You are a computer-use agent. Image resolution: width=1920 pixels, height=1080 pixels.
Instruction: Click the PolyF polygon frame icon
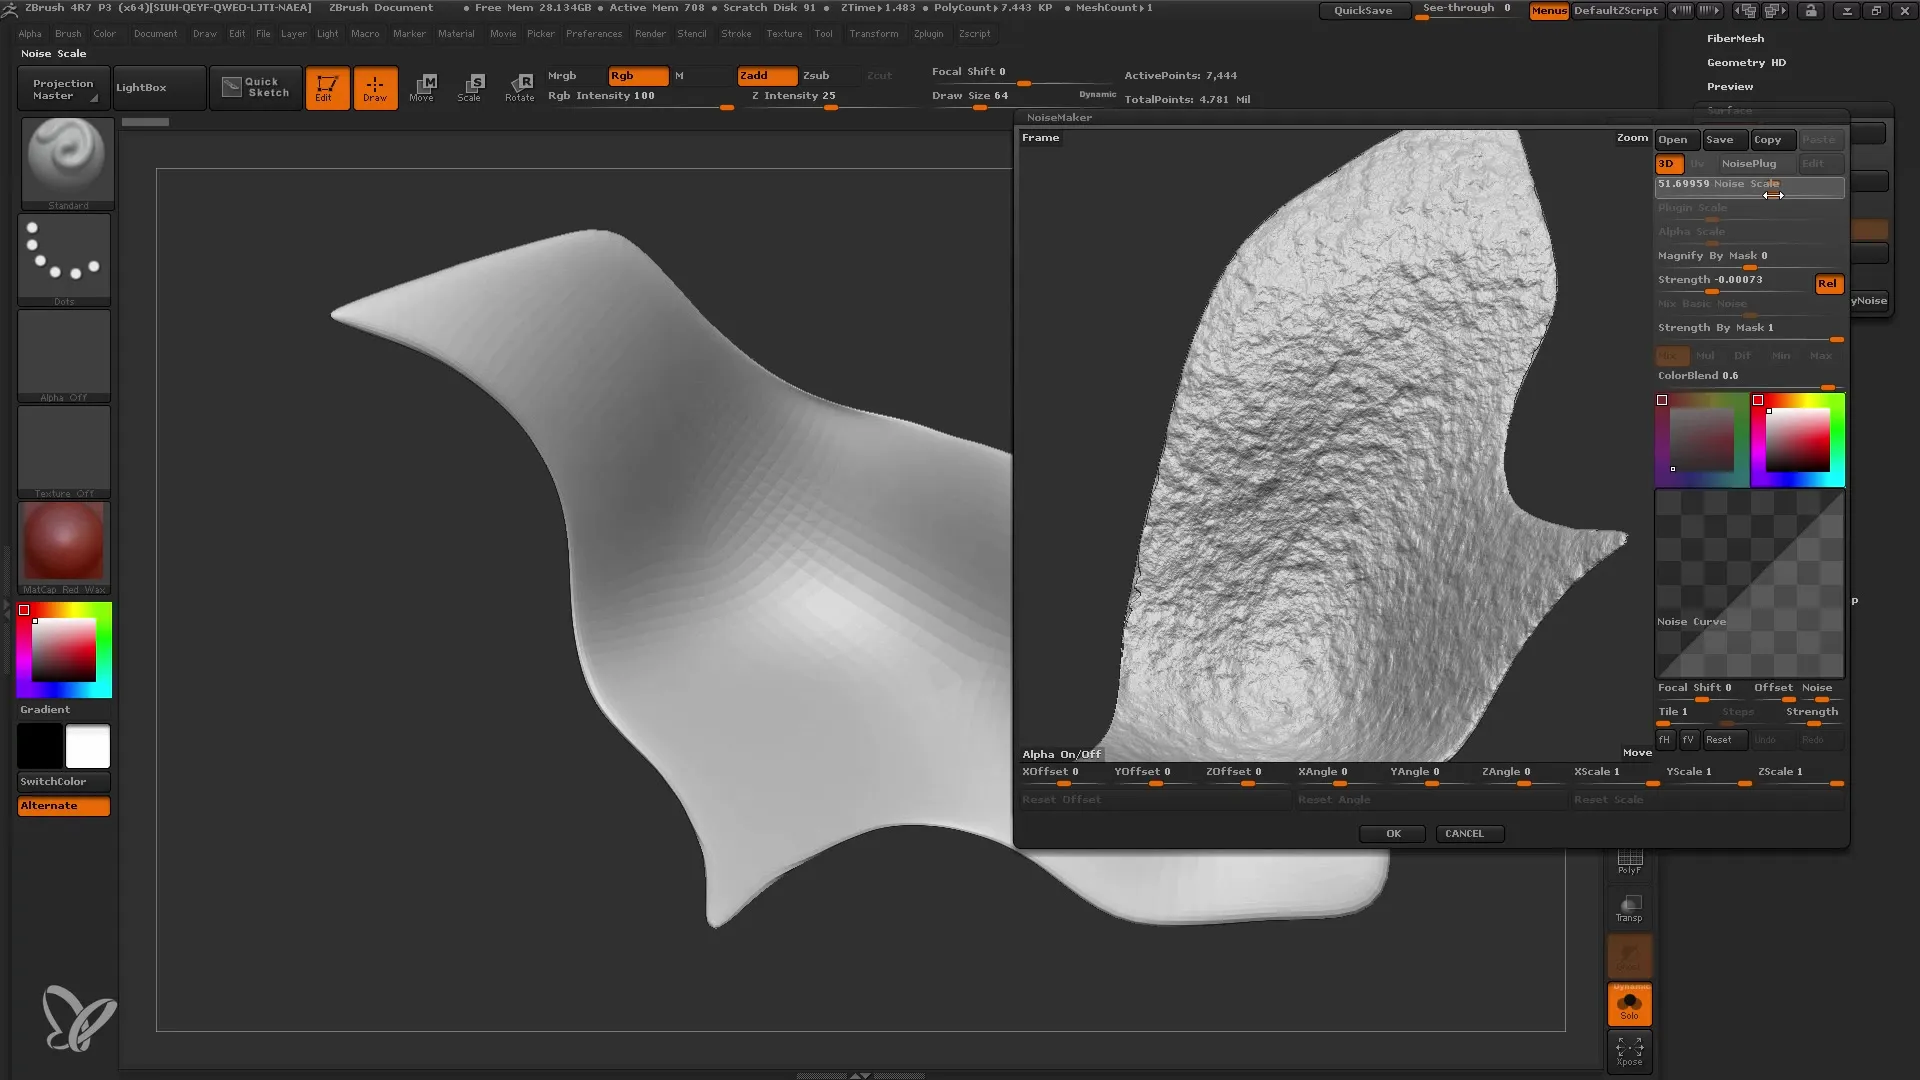click(x=1630, y=858)
